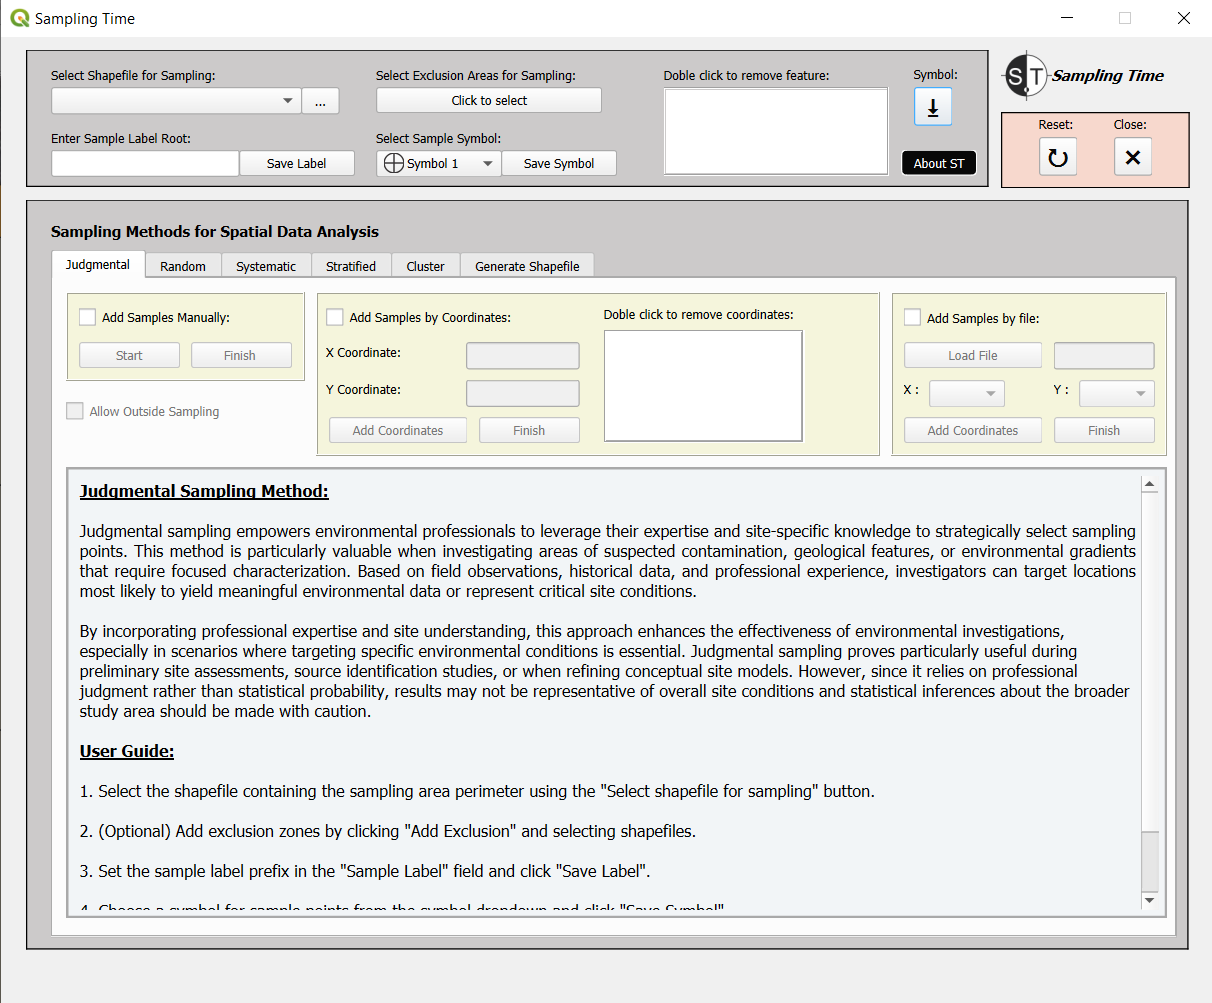Switch to the Stratified tab

point(351,266)
